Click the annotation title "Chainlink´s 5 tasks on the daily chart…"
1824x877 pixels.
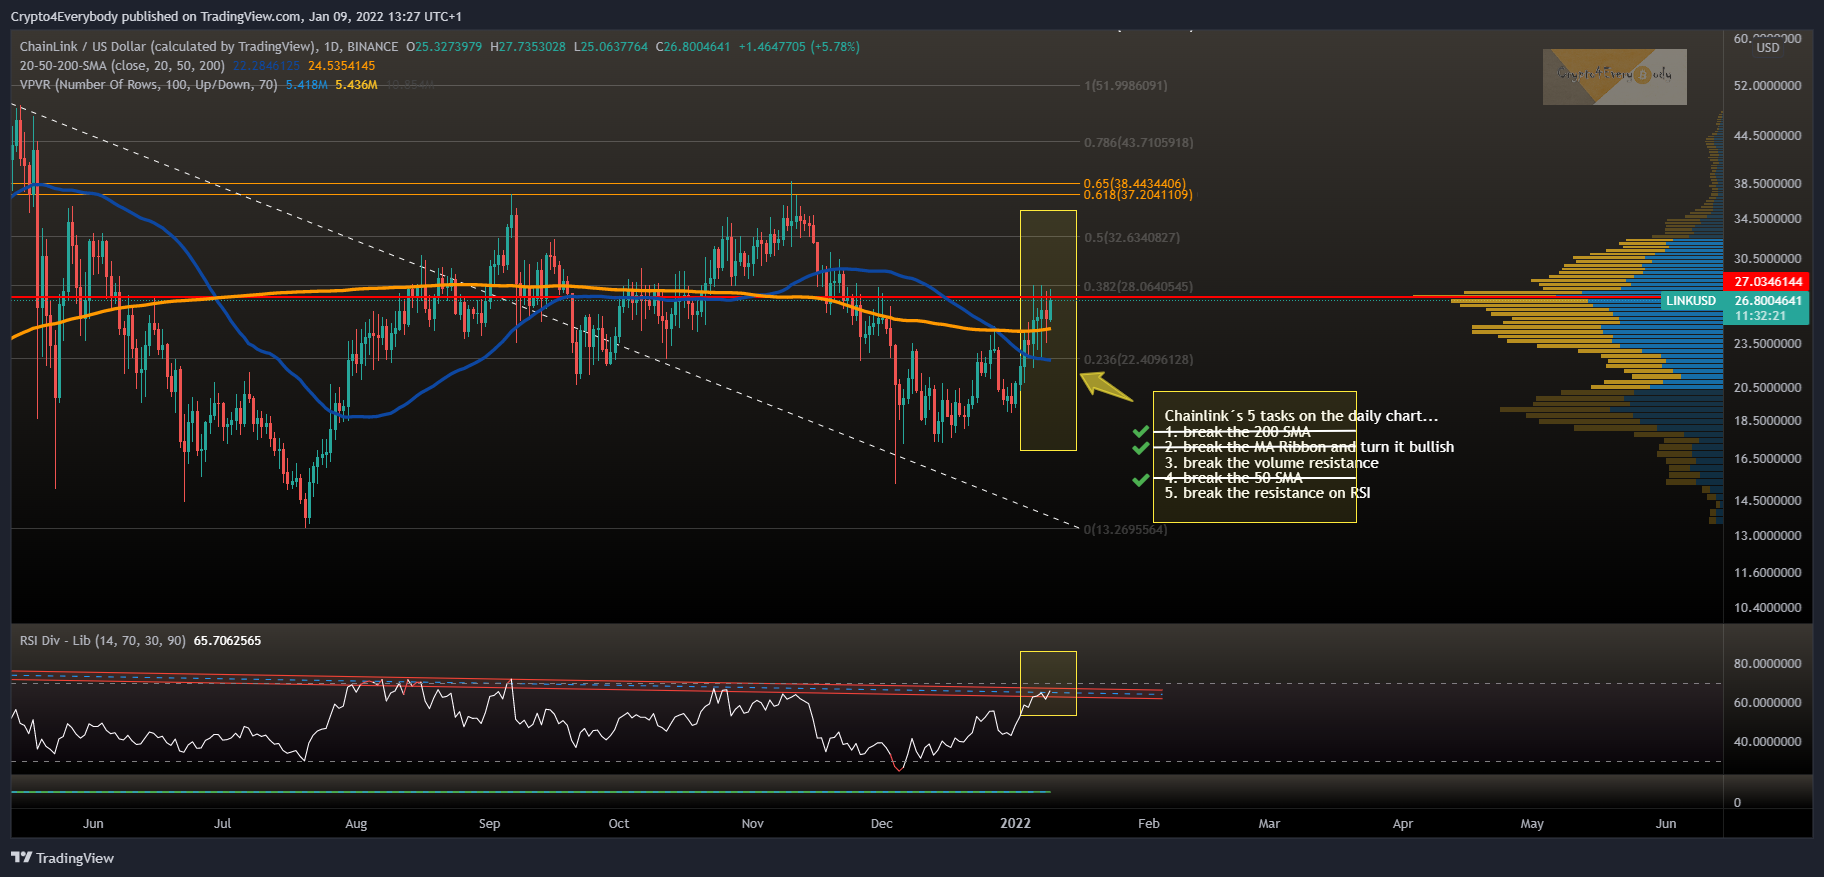1301,416
